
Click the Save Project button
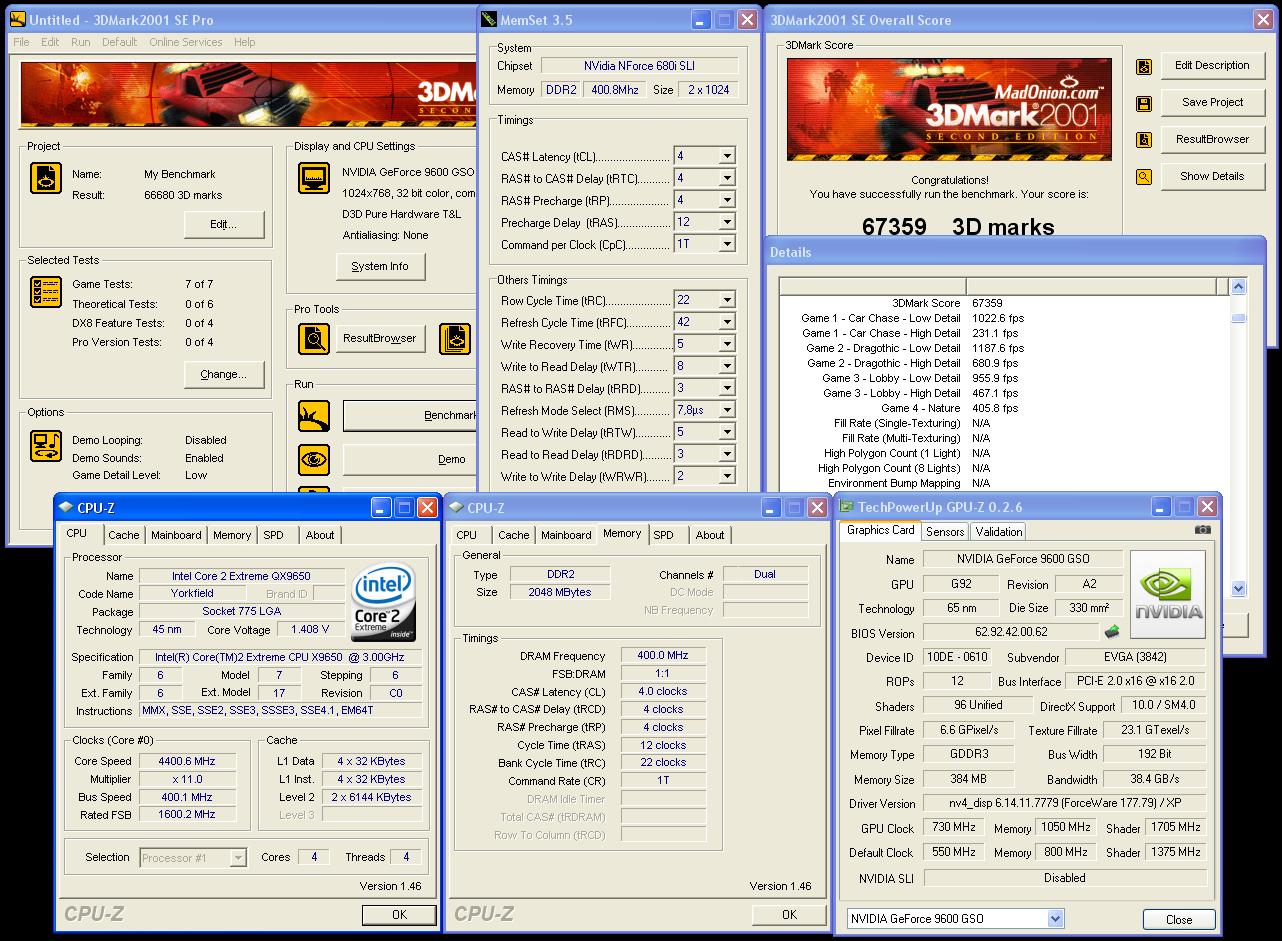(1212, 102)
